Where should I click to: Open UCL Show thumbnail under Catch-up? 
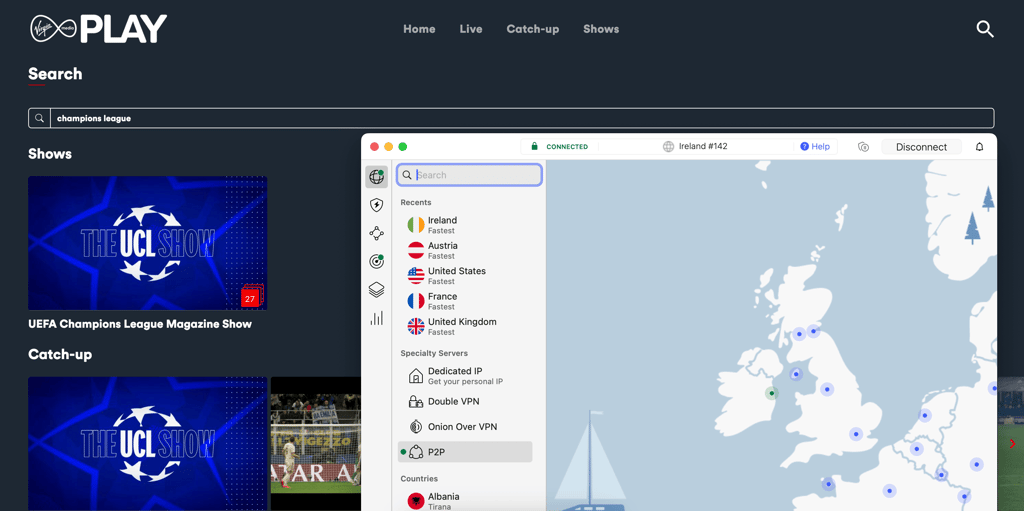(148, 444)
